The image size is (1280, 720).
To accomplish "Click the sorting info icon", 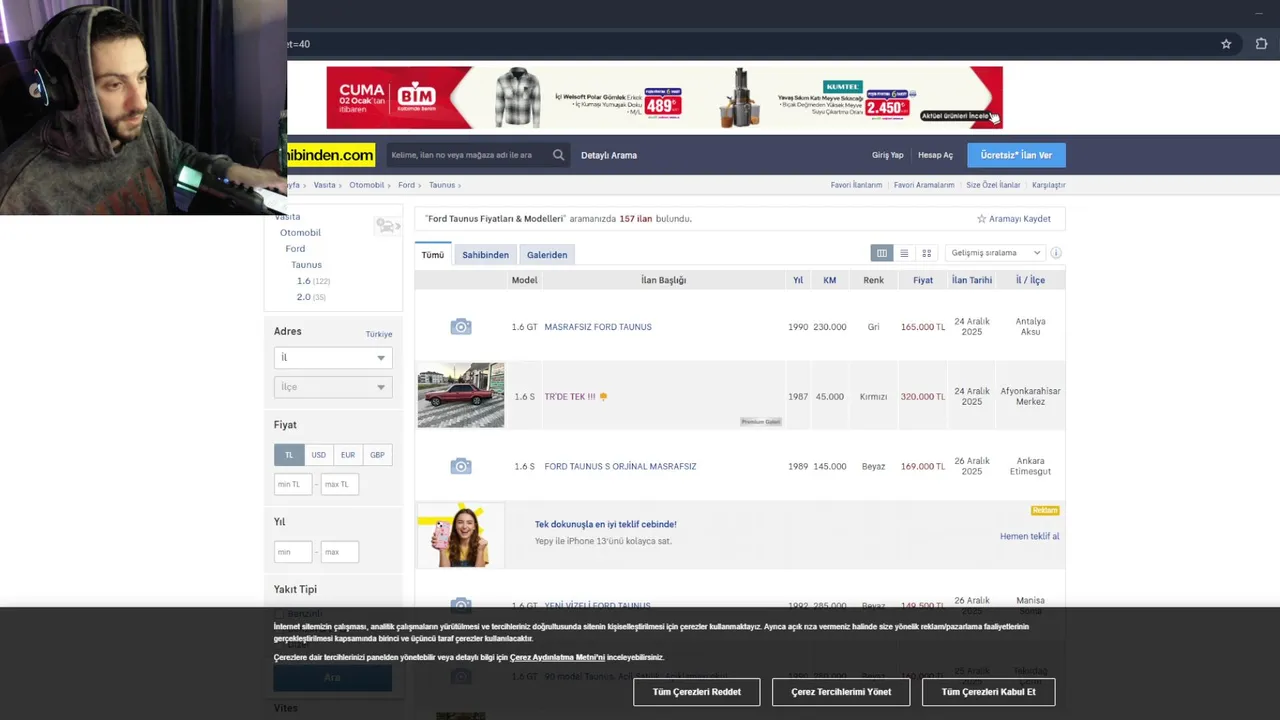I will 1056,253.
